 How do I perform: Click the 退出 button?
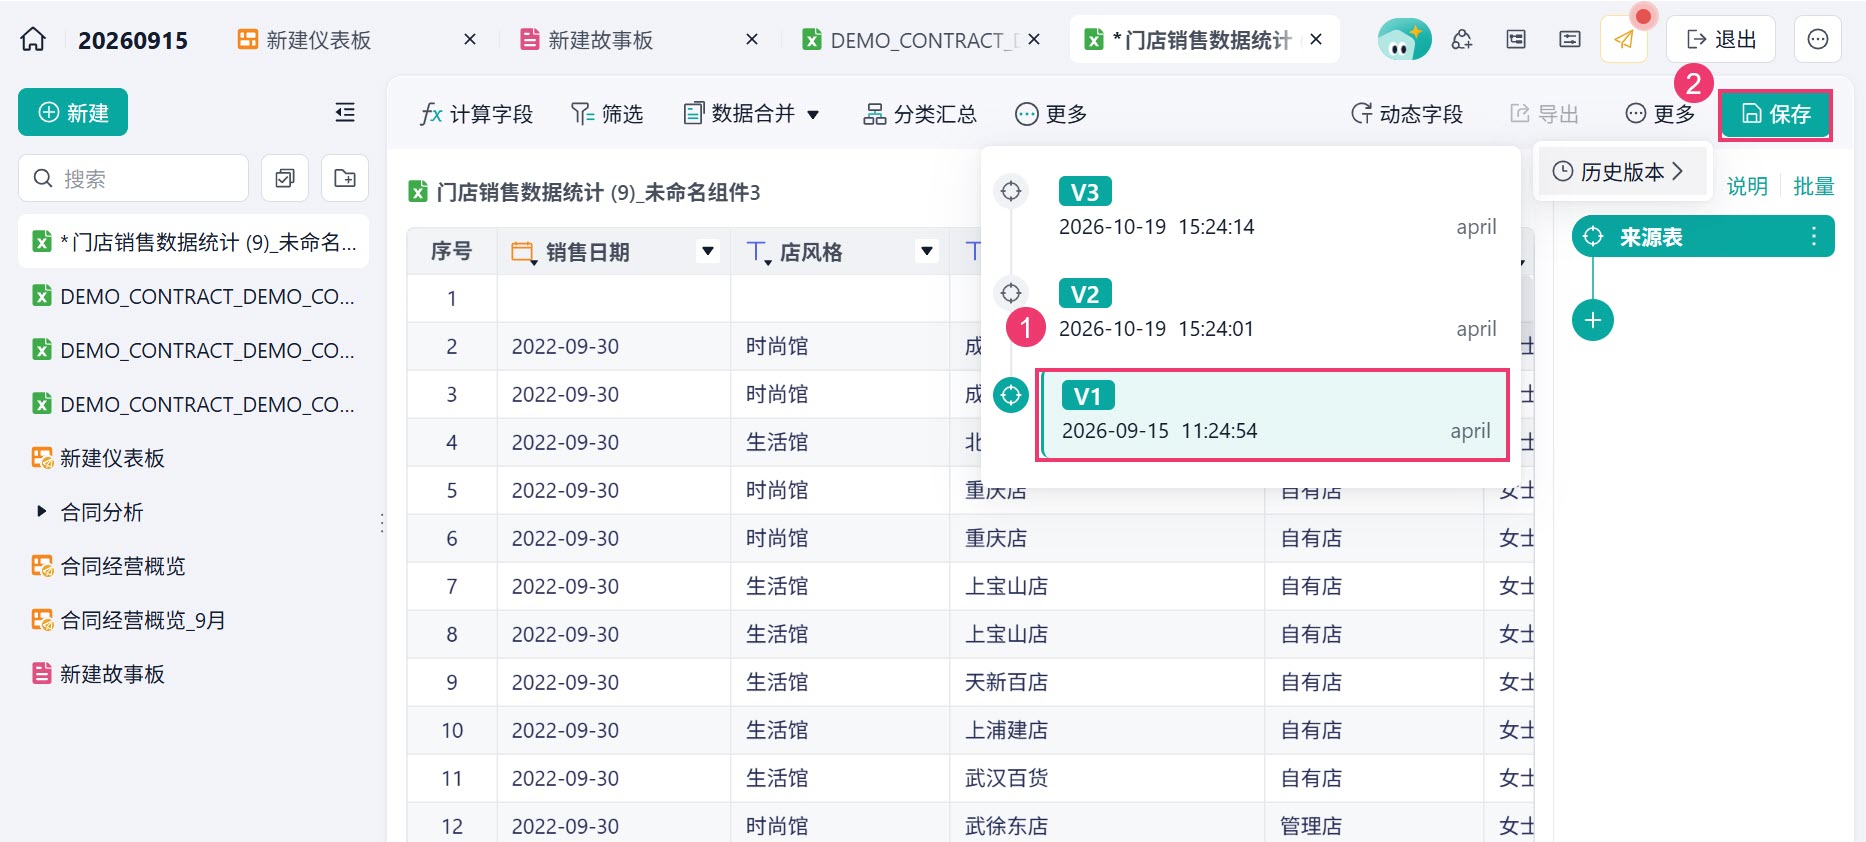point(1721,40)
